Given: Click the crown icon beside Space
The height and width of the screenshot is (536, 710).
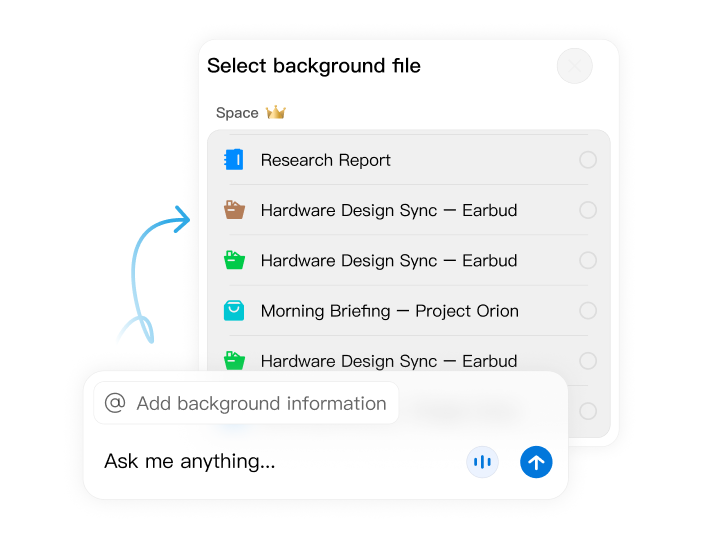Looking at the screenshot, I should point(276,113).
